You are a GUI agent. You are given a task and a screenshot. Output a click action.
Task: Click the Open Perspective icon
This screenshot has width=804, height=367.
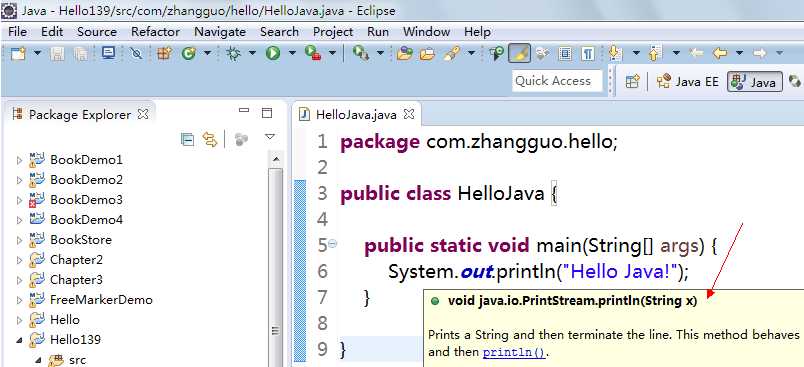point(633,81)
